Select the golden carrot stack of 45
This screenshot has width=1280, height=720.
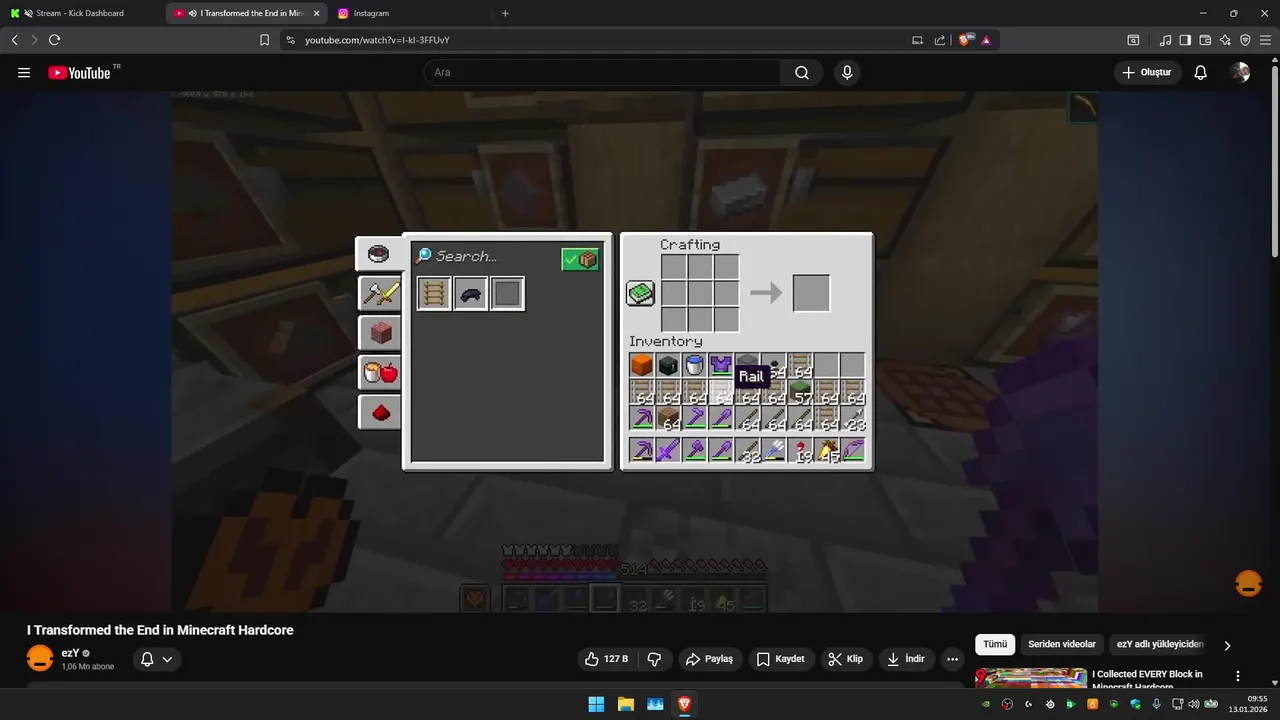[x=827, y=450]
